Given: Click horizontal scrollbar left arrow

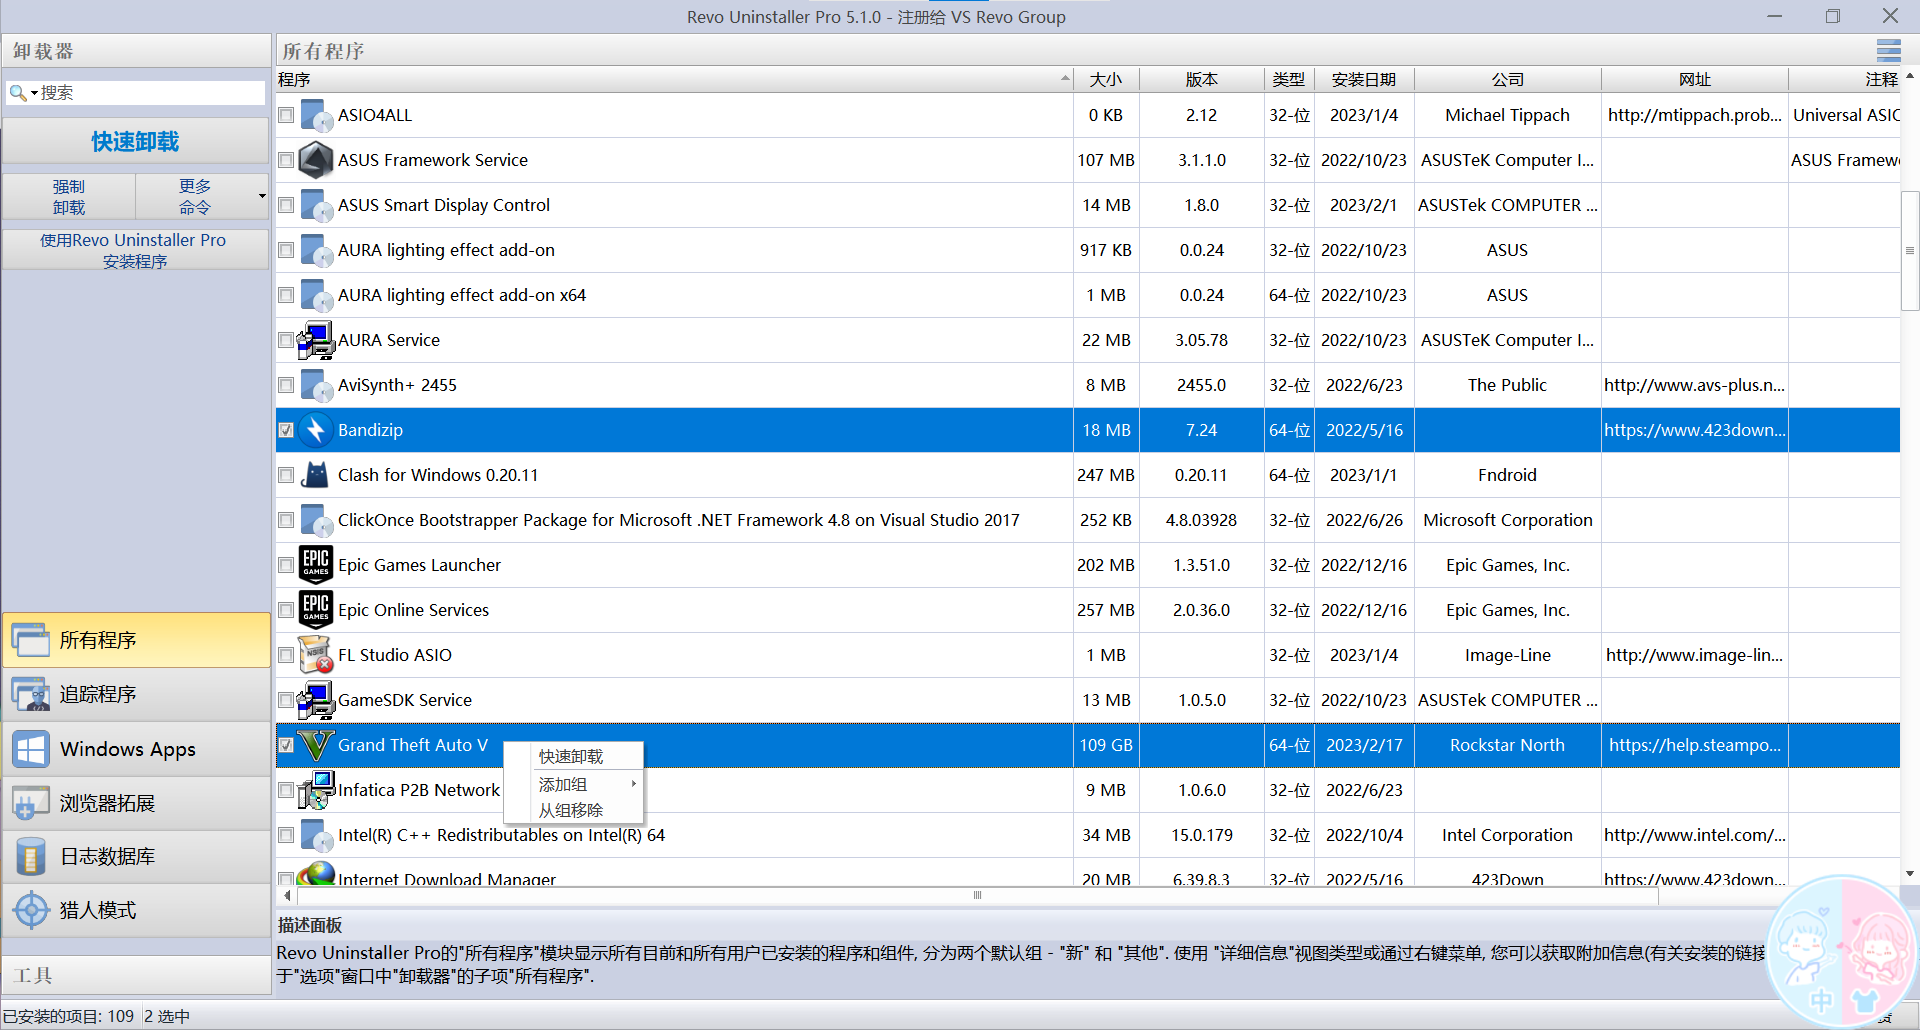Looking at the screenshot, I should coord(287,895).
